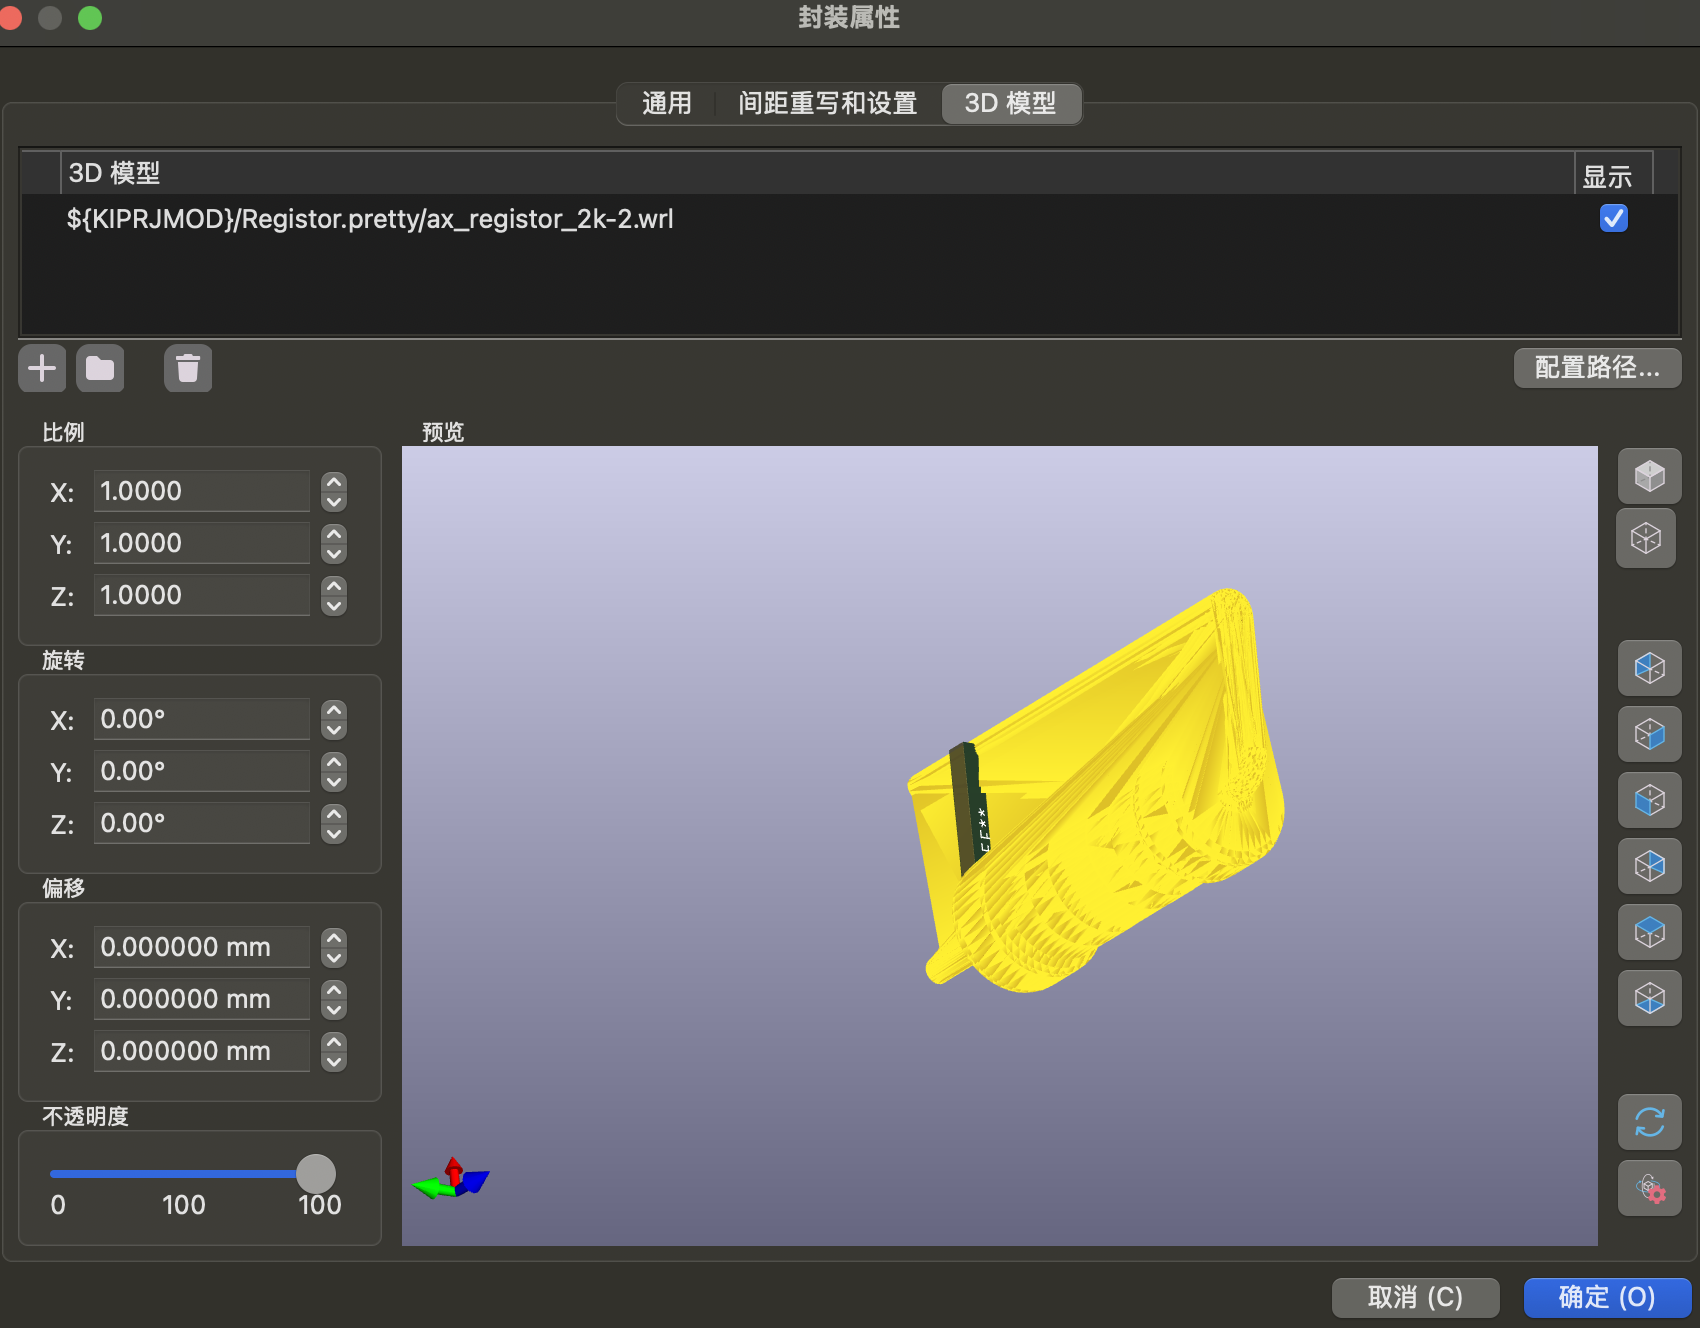Click the 偏移 Z offset field
This screenshot has height=1328, width=1700.
click(x=202, y=1051)
